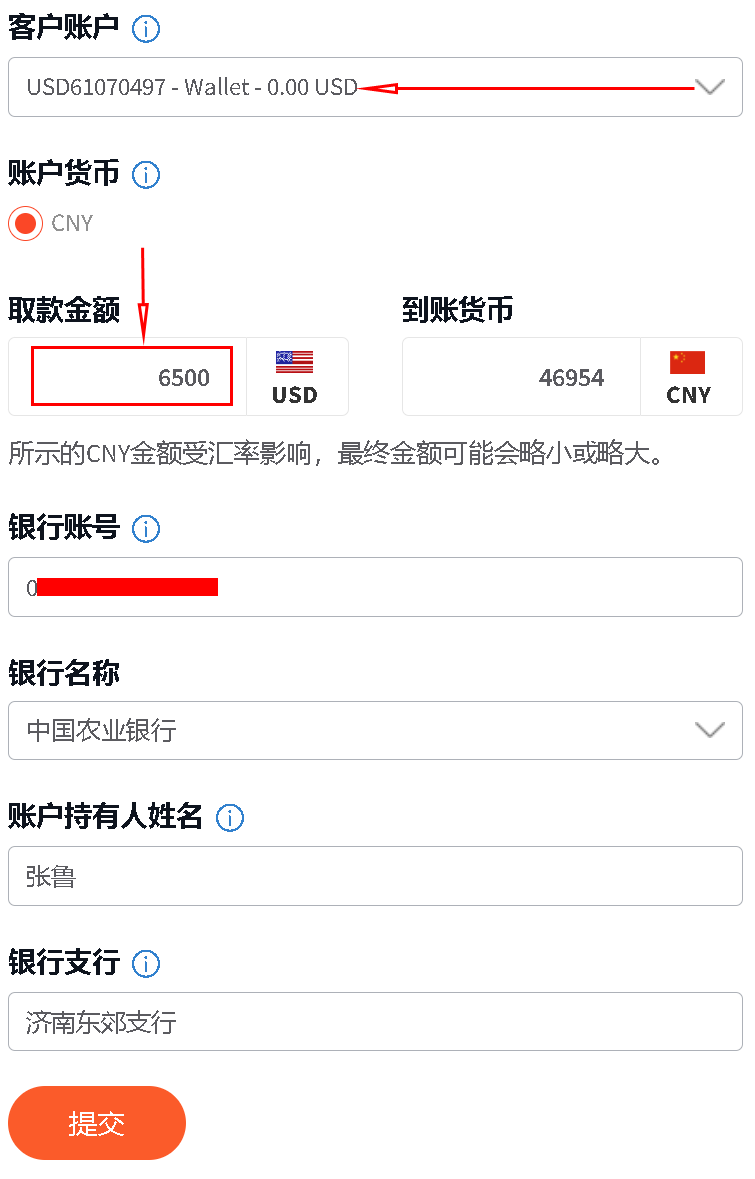The height and width of the screenshot is (1179, 755).
Task: Click info icon next to 账户货币
Action: point(146,174)
